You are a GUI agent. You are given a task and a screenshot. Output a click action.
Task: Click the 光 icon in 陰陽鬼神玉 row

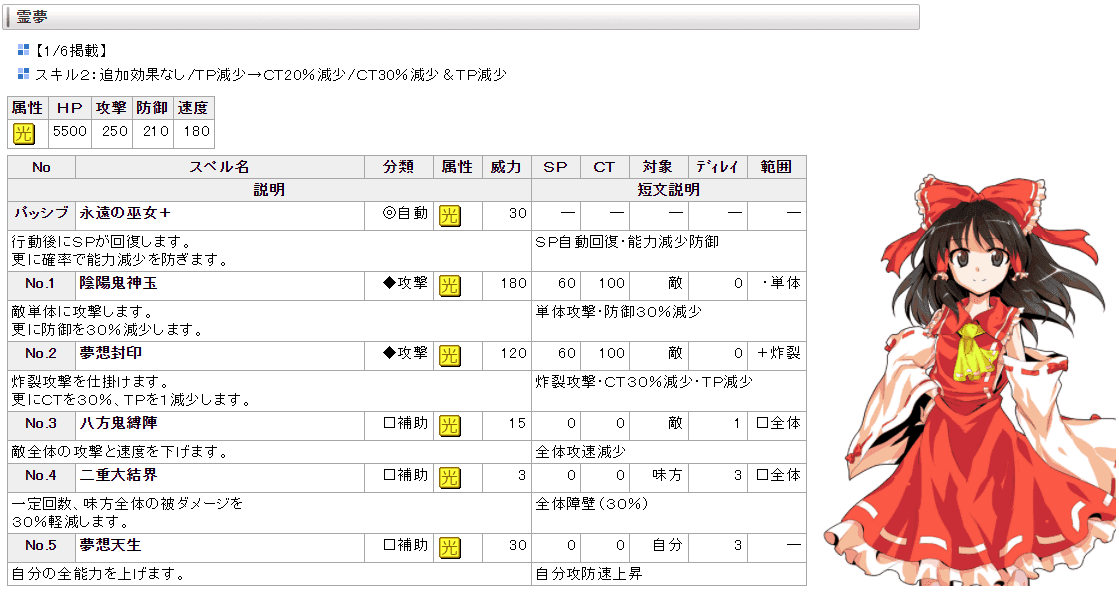pyautogui.click(x=450, y=285)
